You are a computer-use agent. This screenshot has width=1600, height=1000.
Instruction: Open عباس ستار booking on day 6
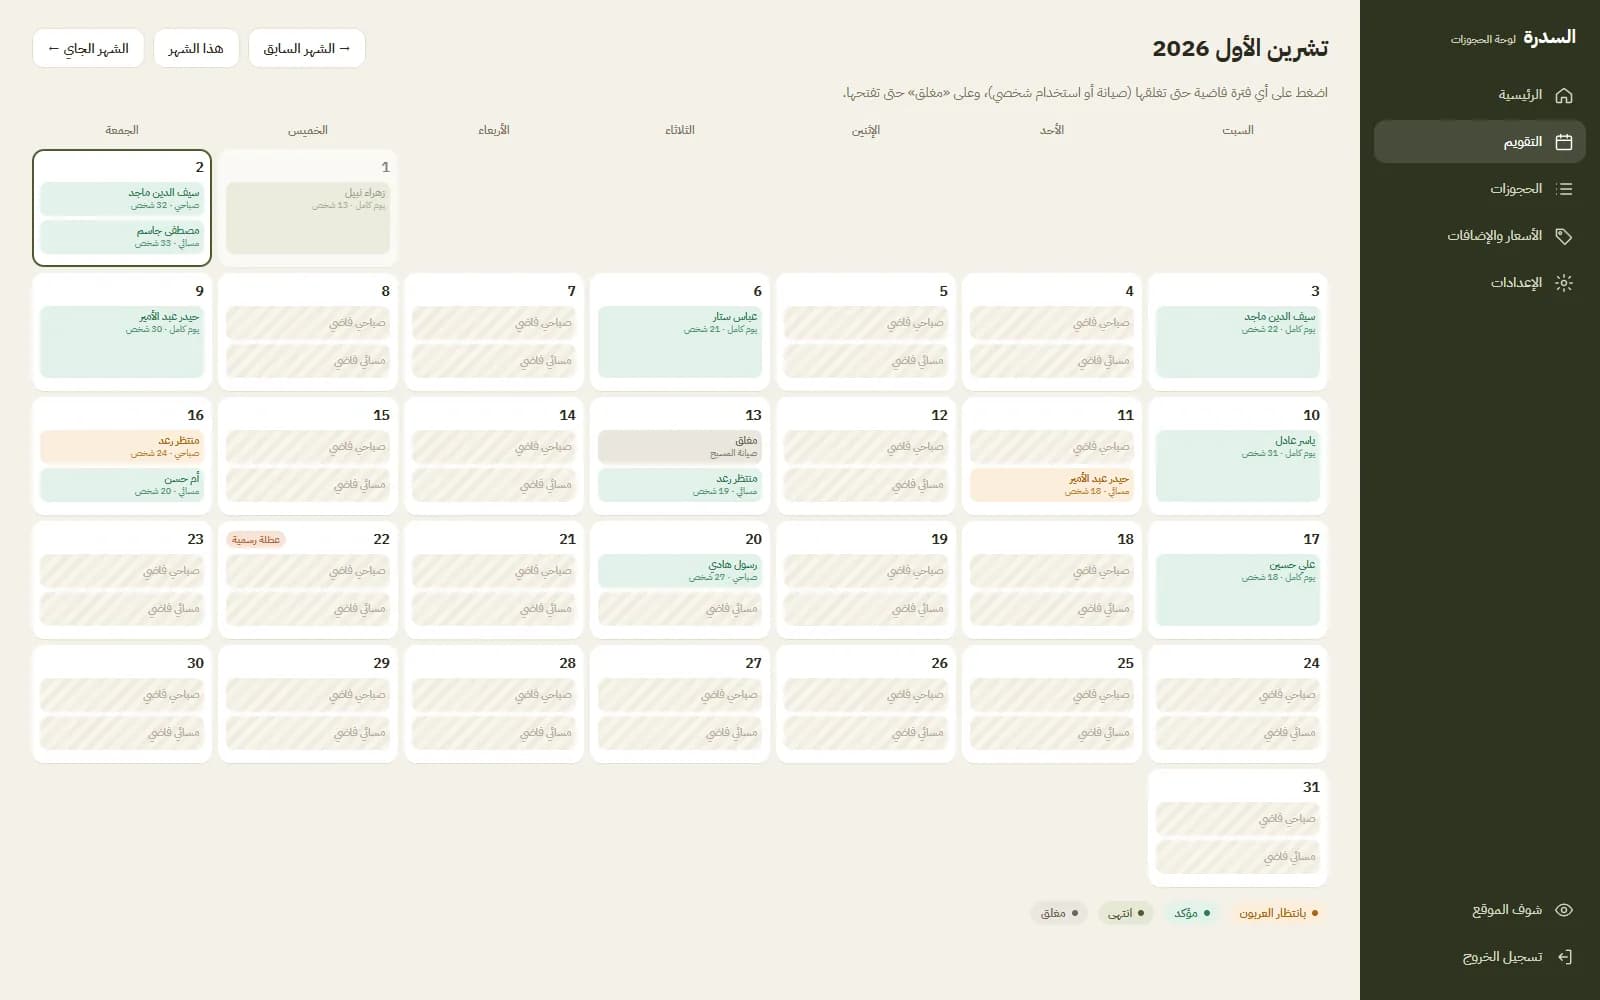(680, 342)
